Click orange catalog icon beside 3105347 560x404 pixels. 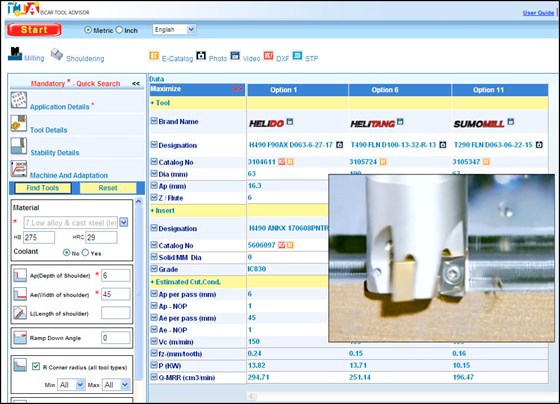pos(486,162)
